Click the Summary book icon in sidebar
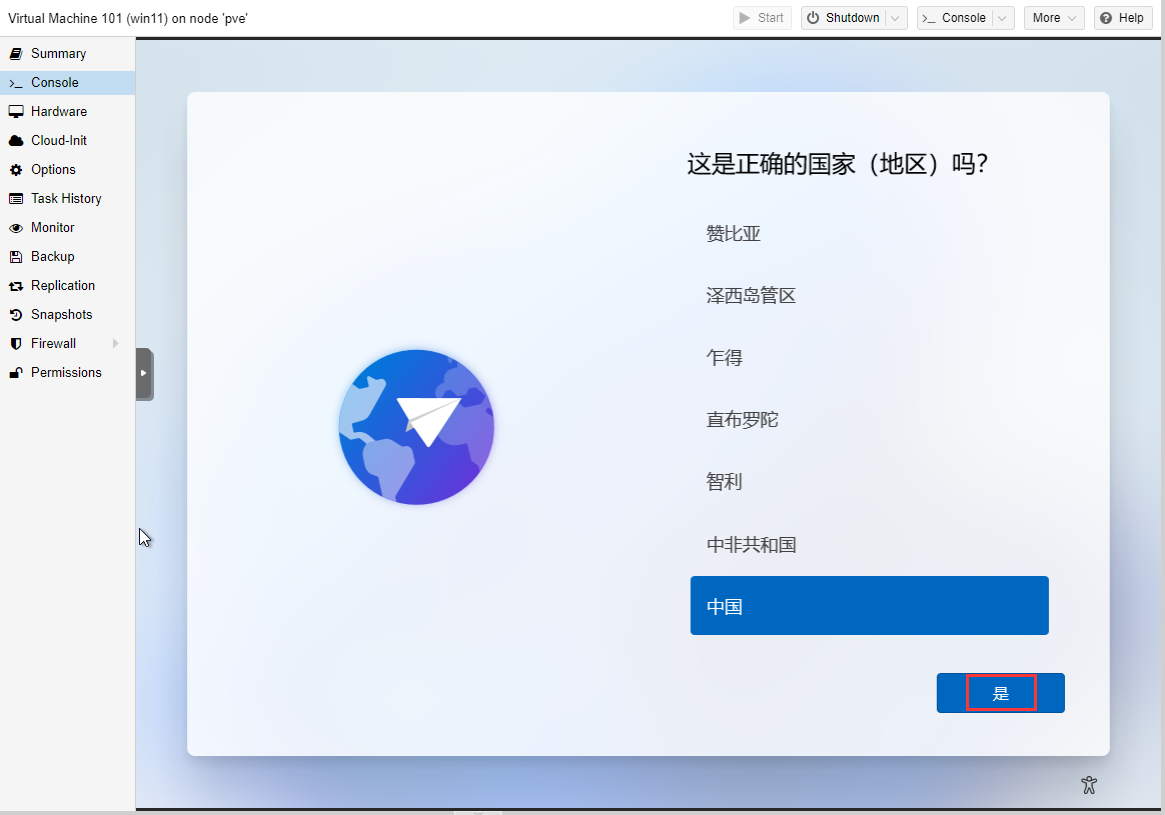This screenshot has height=815, width=1165. click(16, 54)
